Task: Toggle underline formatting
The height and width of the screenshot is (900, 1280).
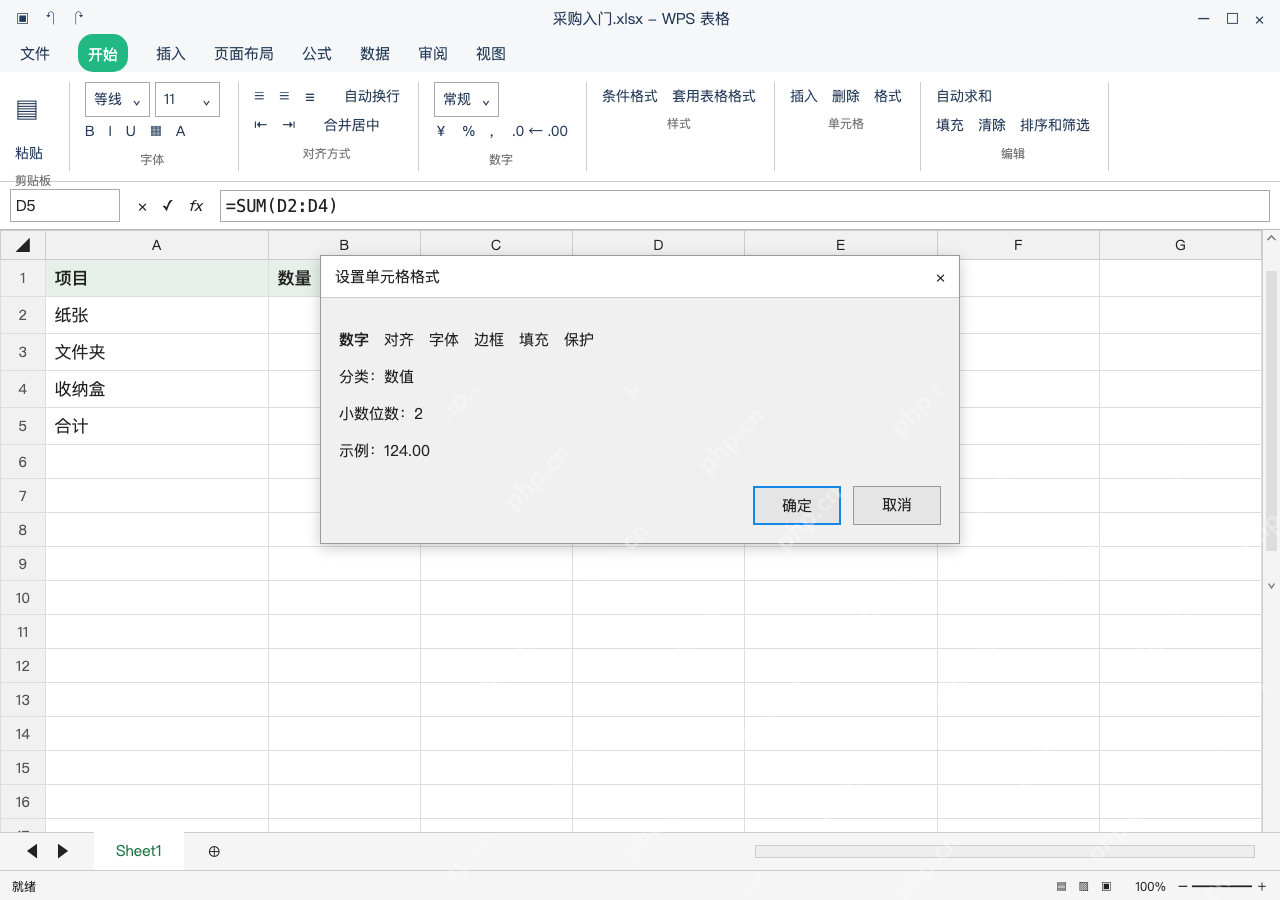Action: pyautogui.click(x=131, y=131)
